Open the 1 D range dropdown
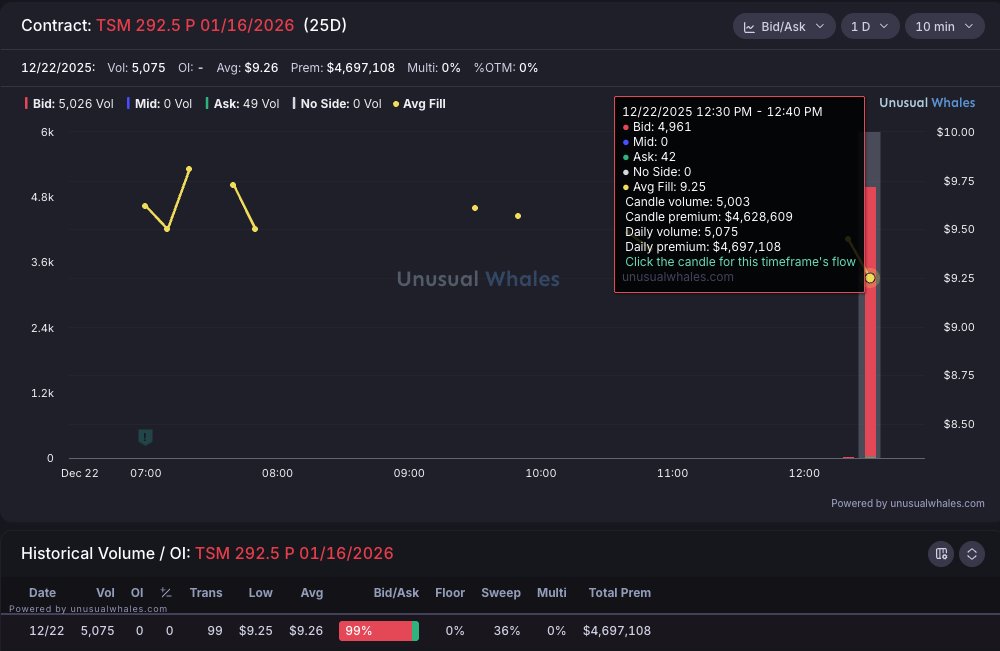This screenshot has width=1000, height=651. 870,26
